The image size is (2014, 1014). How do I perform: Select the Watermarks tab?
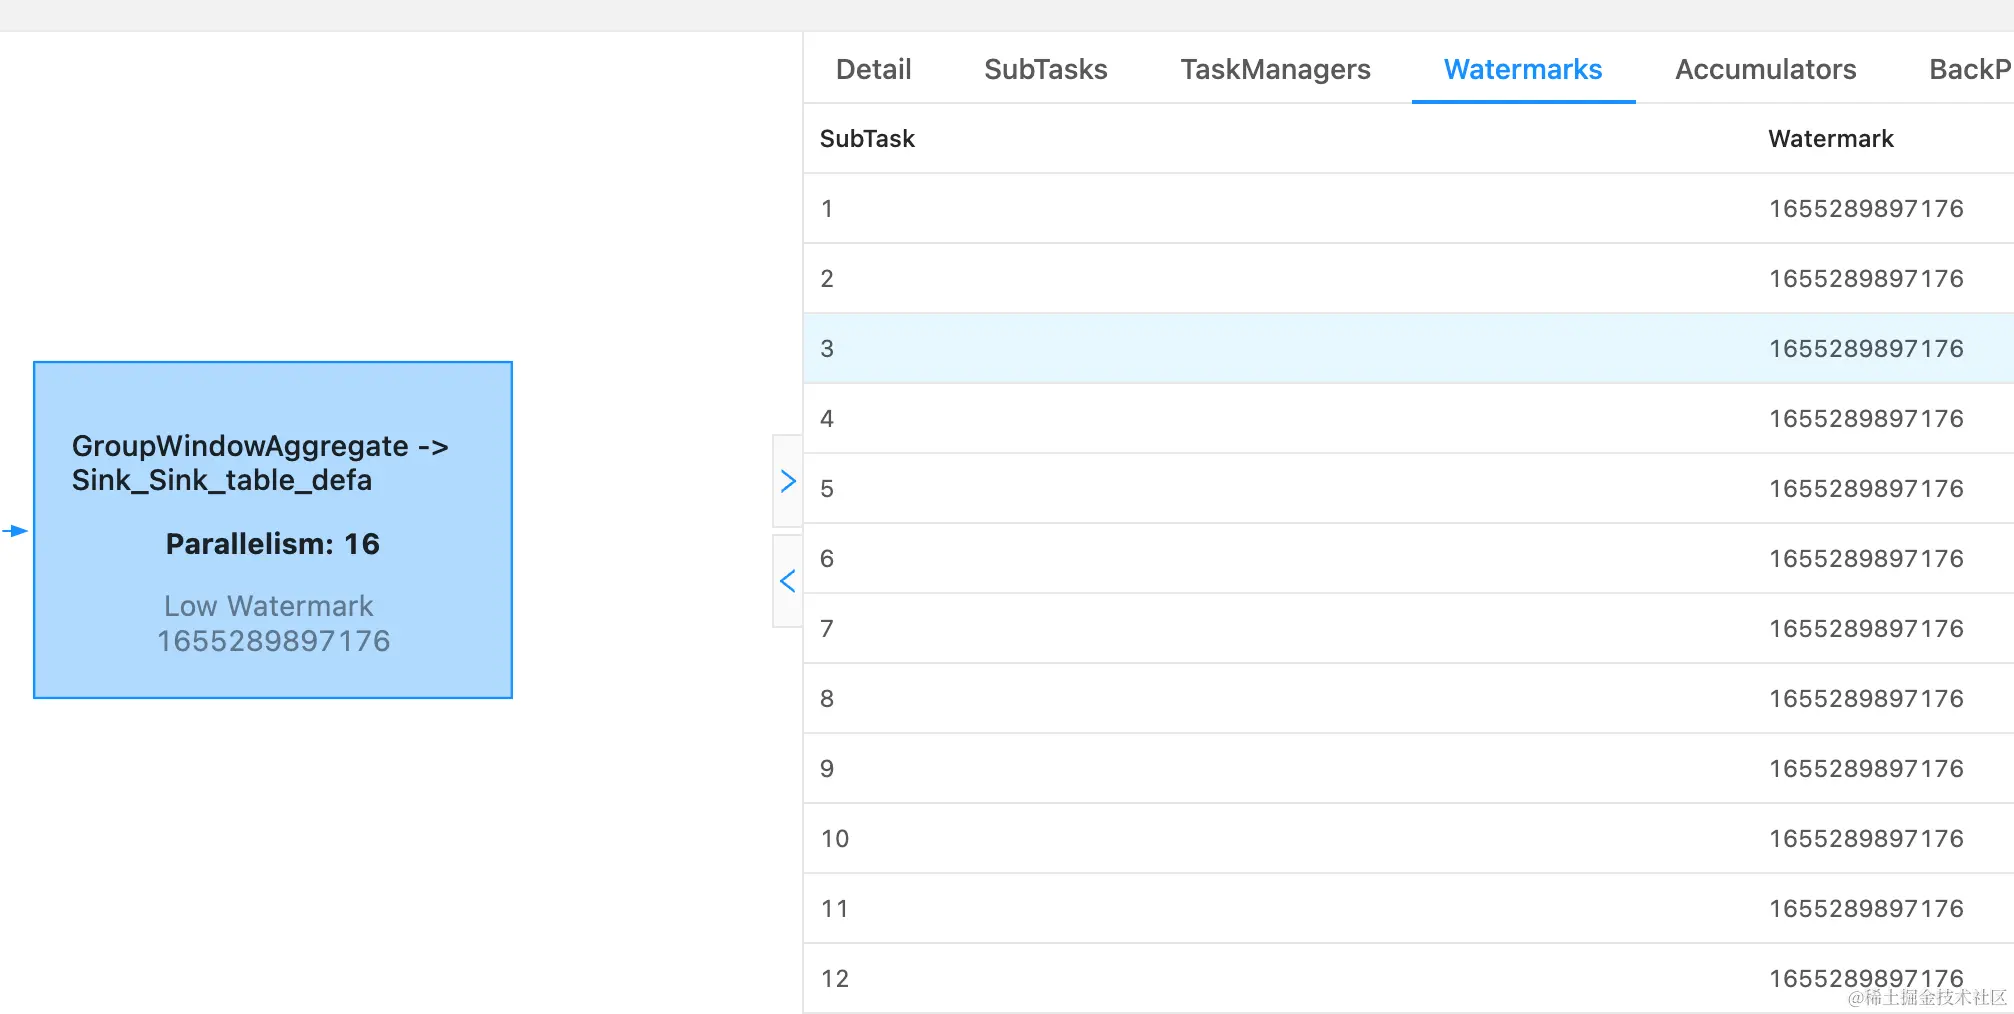tap(1522, 69)
